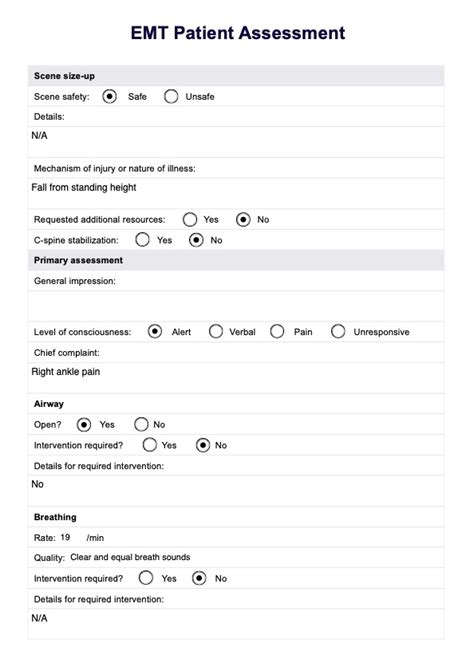The height and width of the screenshot is (671, 474).
Task: Set C-spine stabilization to Yes
Action: tap(142, 240)
